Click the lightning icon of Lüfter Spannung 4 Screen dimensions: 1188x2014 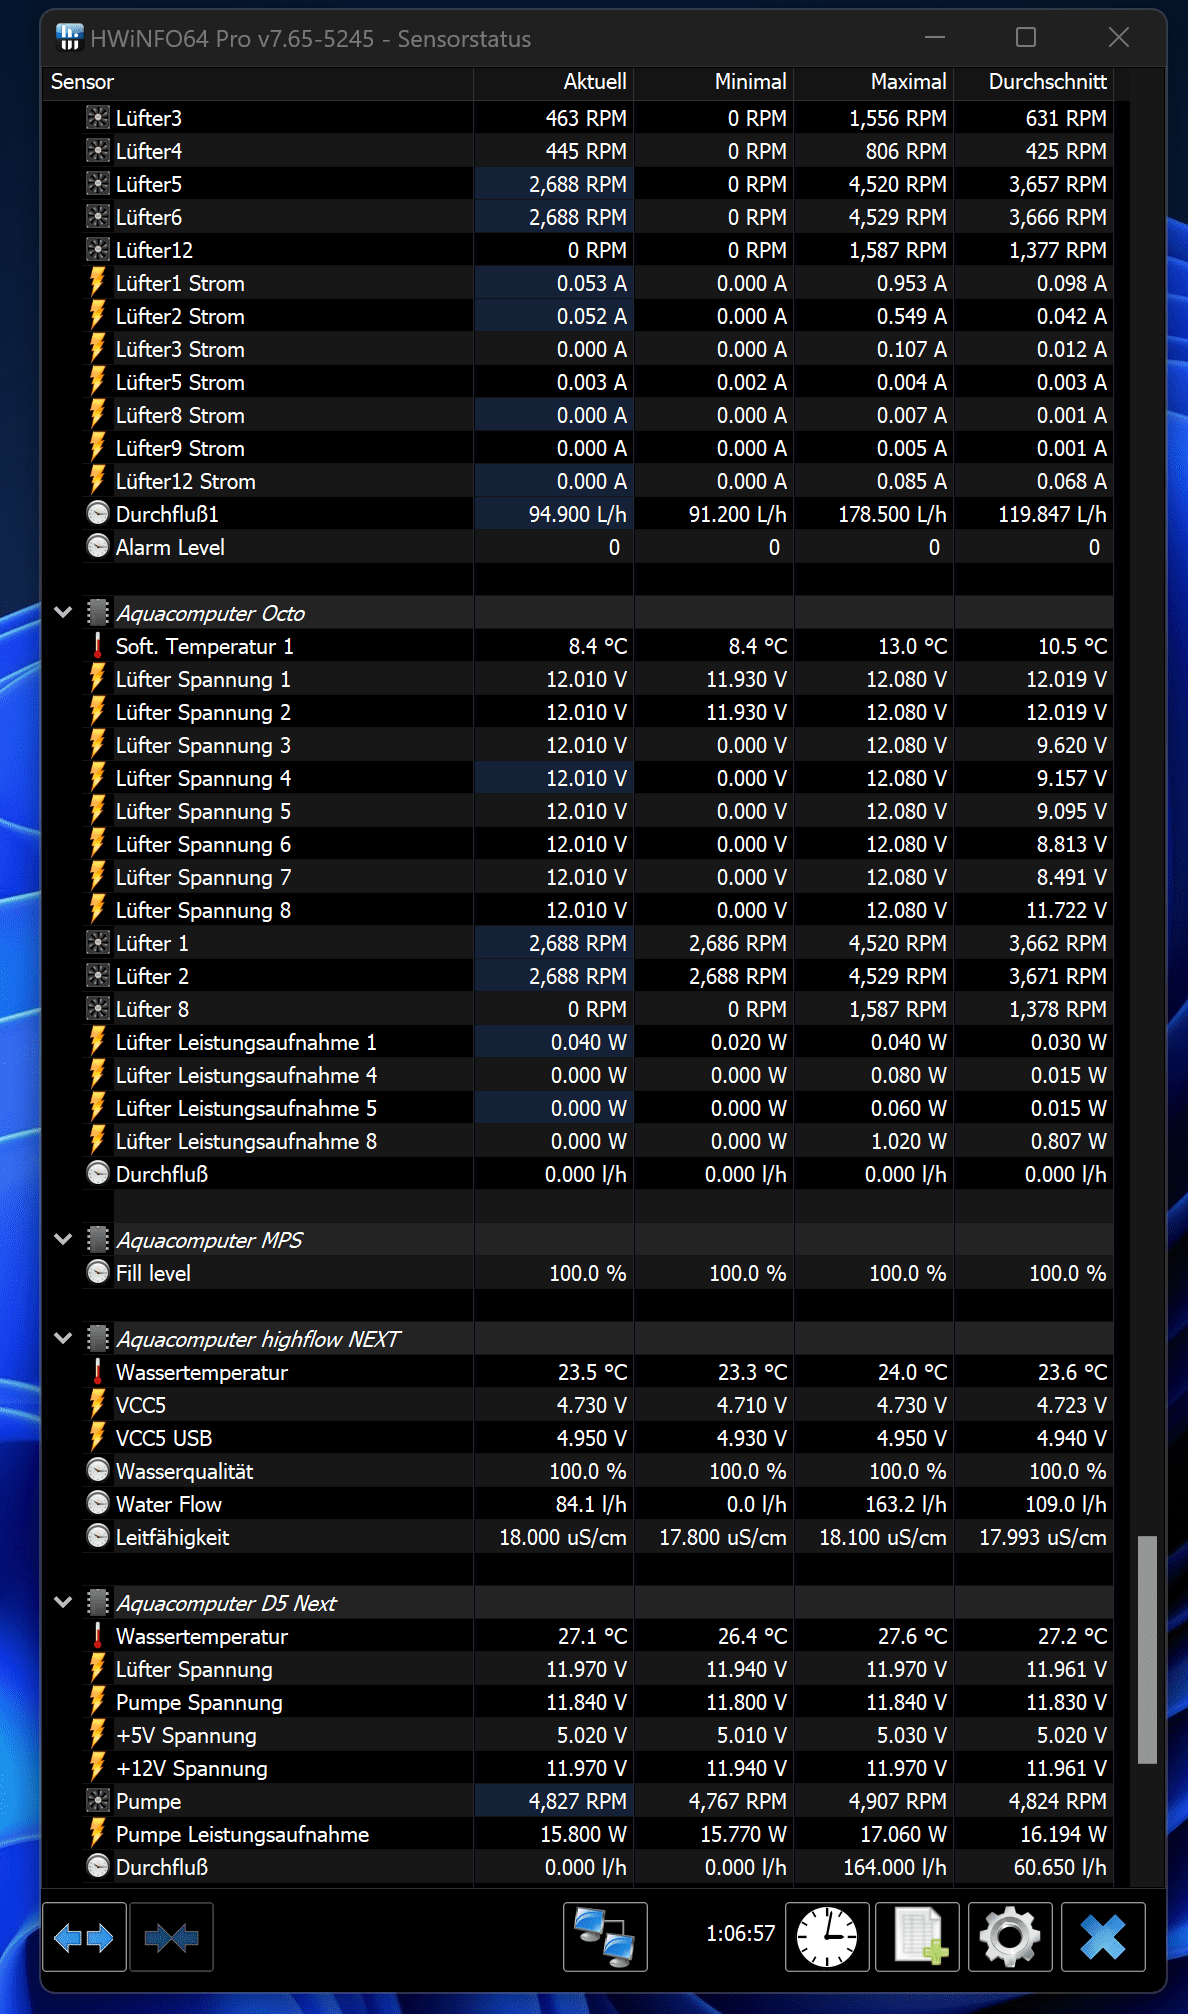click(98, 778)
